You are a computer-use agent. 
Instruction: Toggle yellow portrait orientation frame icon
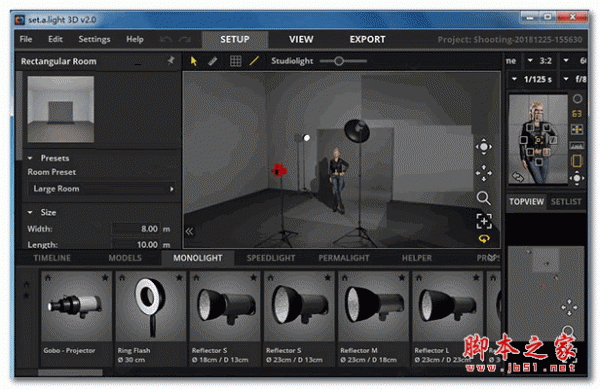click(x=577, y=161)
